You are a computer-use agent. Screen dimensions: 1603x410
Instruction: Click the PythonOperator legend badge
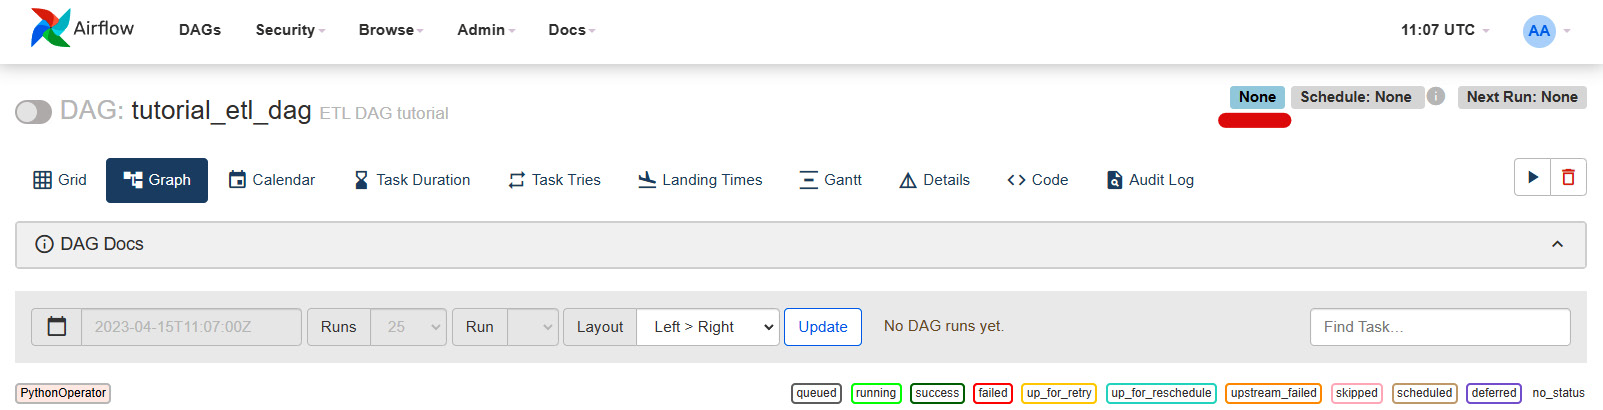(63, 393)
